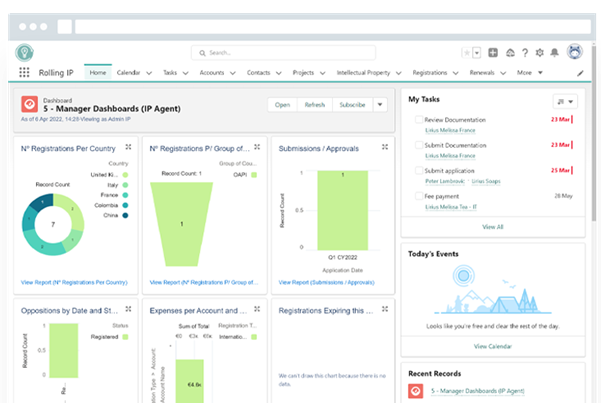
Task: Open the App Launcher grid icon
Action: [x=24, y=72]
